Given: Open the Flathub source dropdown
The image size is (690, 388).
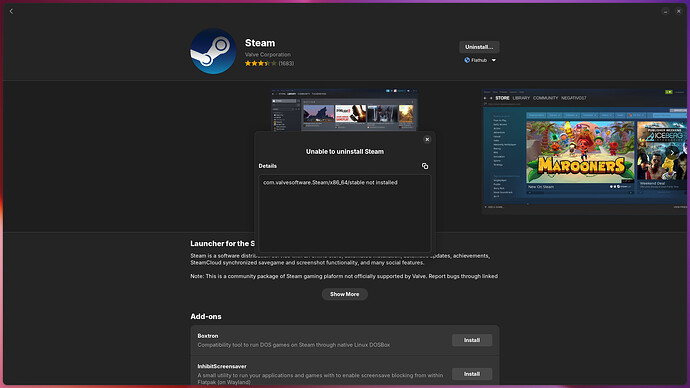Looking at the screenshot, I should (x=480, y=60).
